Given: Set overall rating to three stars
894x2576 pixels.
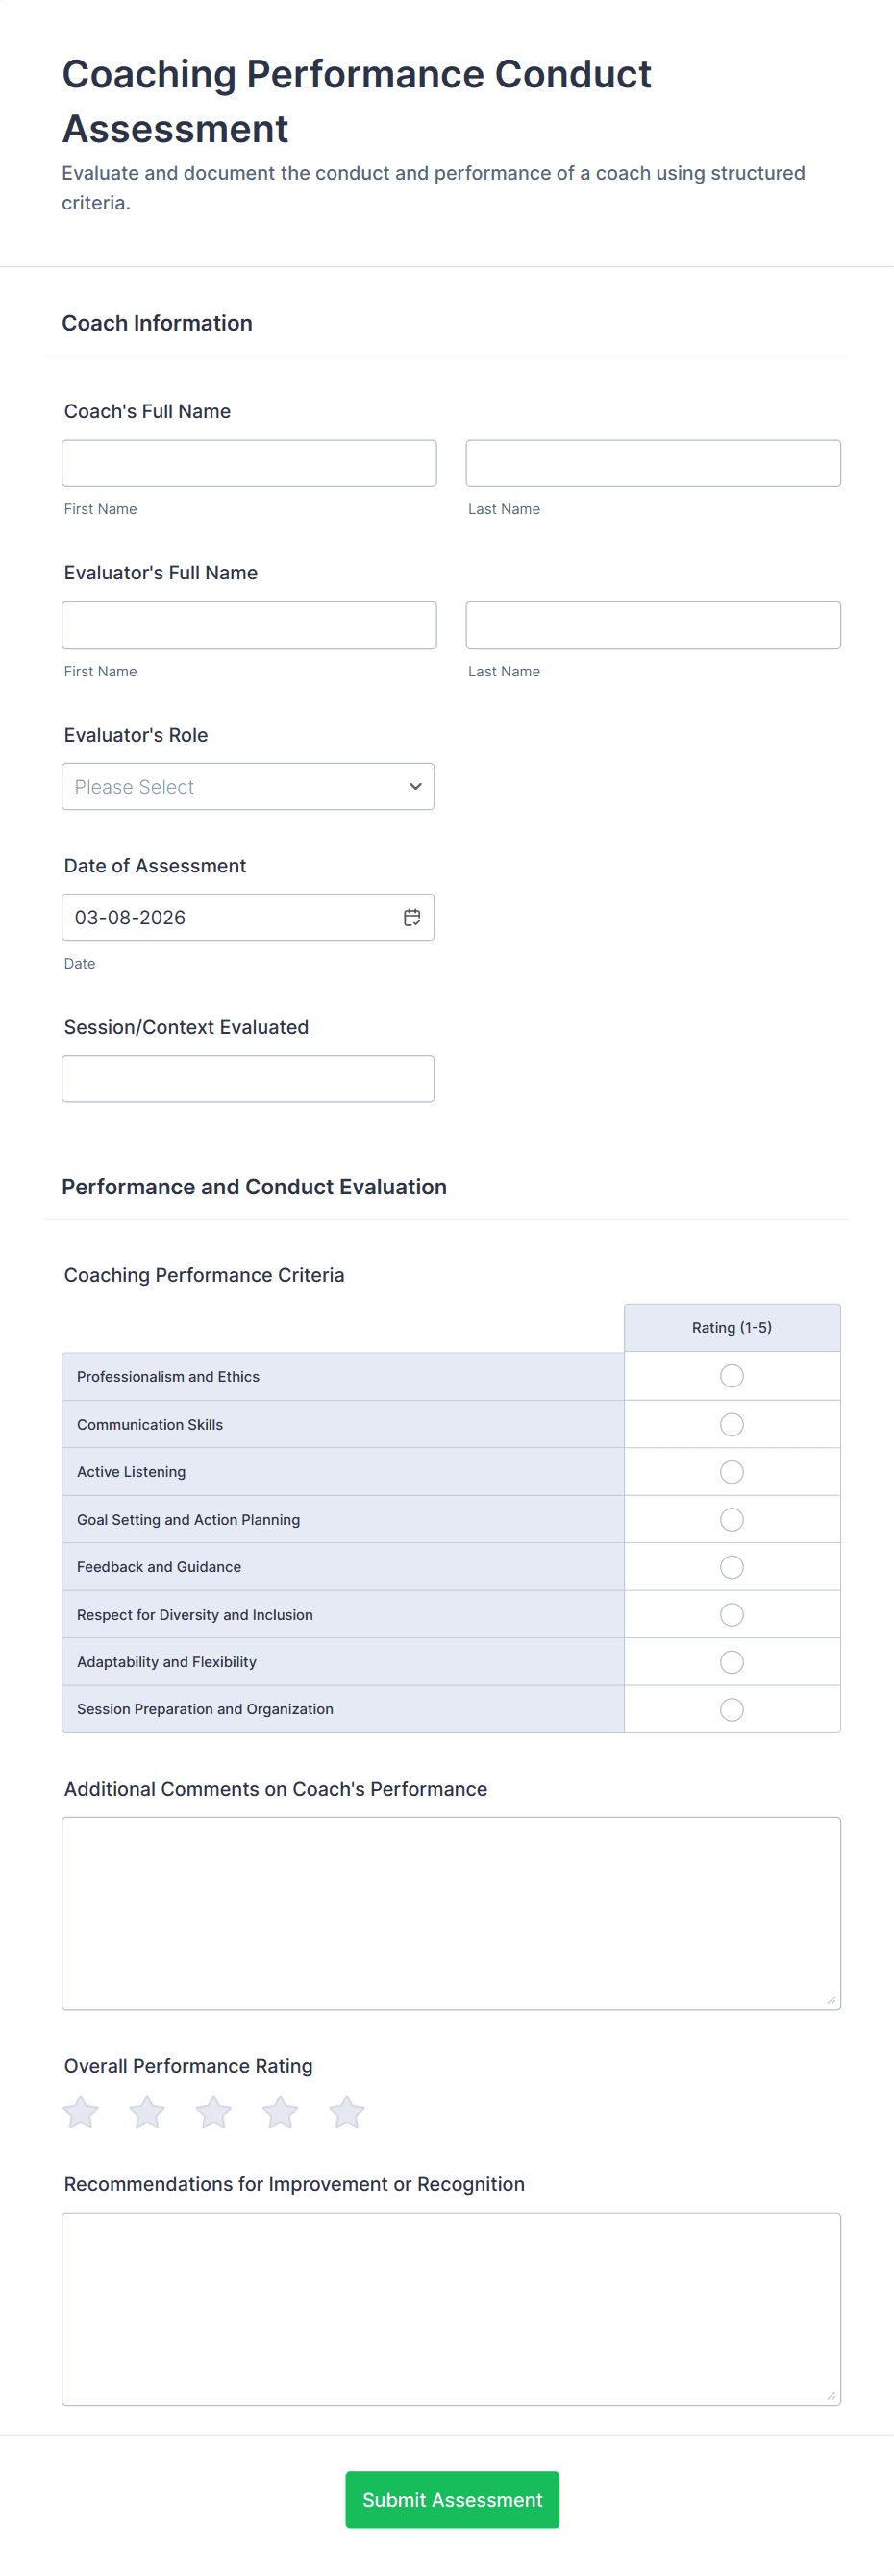Looking at the screenshot, I should click(214, 2112).
